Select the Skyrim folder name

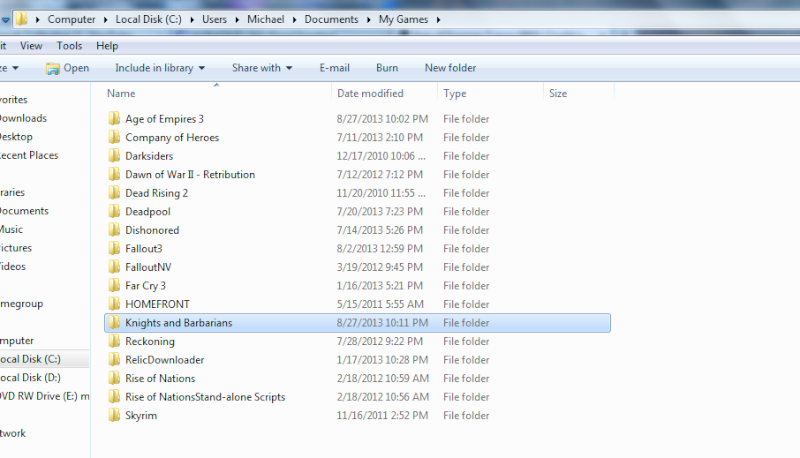pyautogui.click(x=141, y=416)
